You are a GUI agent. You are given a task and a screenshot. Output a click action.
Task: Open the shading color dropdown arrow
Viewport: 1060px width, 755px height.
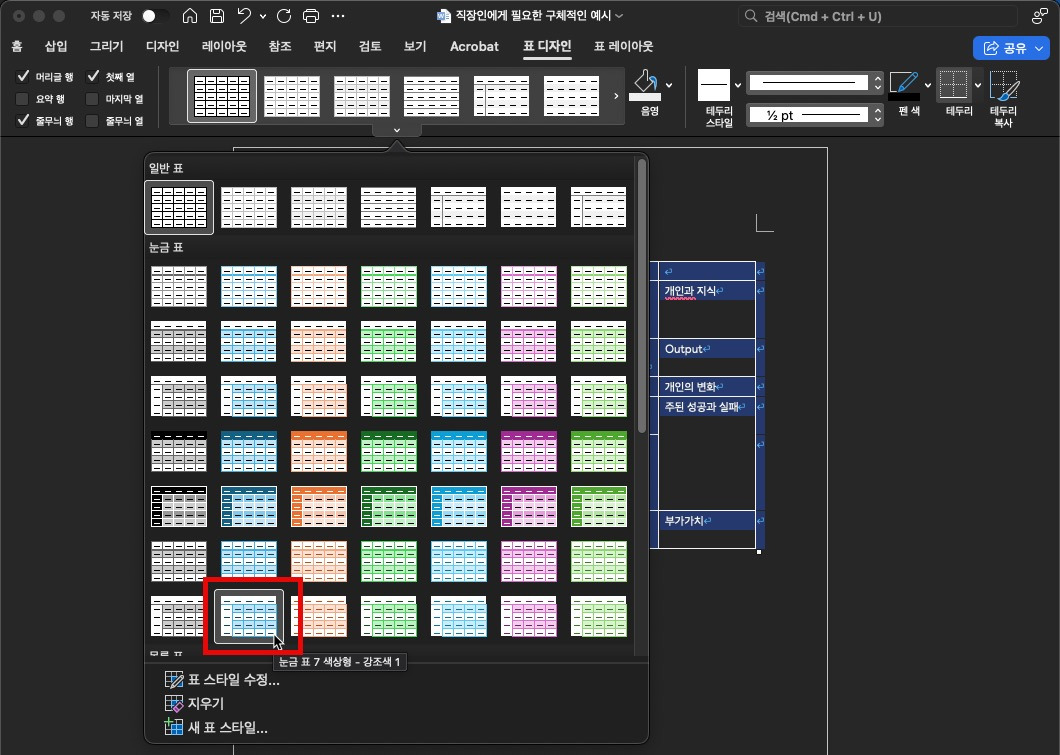point(669,85)
